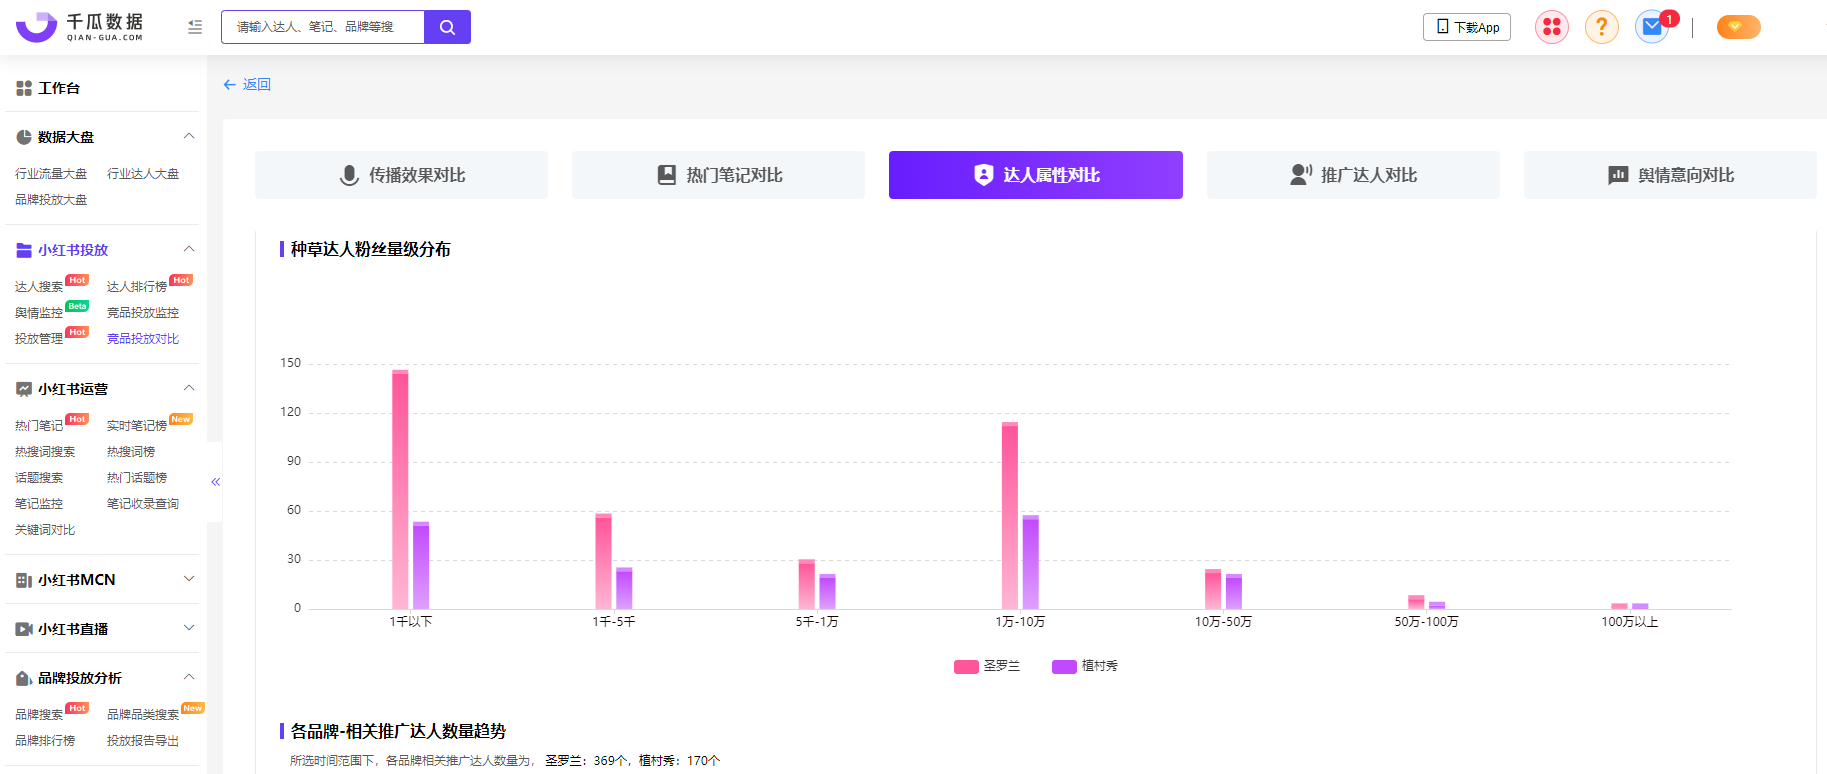
Task: Click the back arrow icon beside 返回
Action: (229, 85)
